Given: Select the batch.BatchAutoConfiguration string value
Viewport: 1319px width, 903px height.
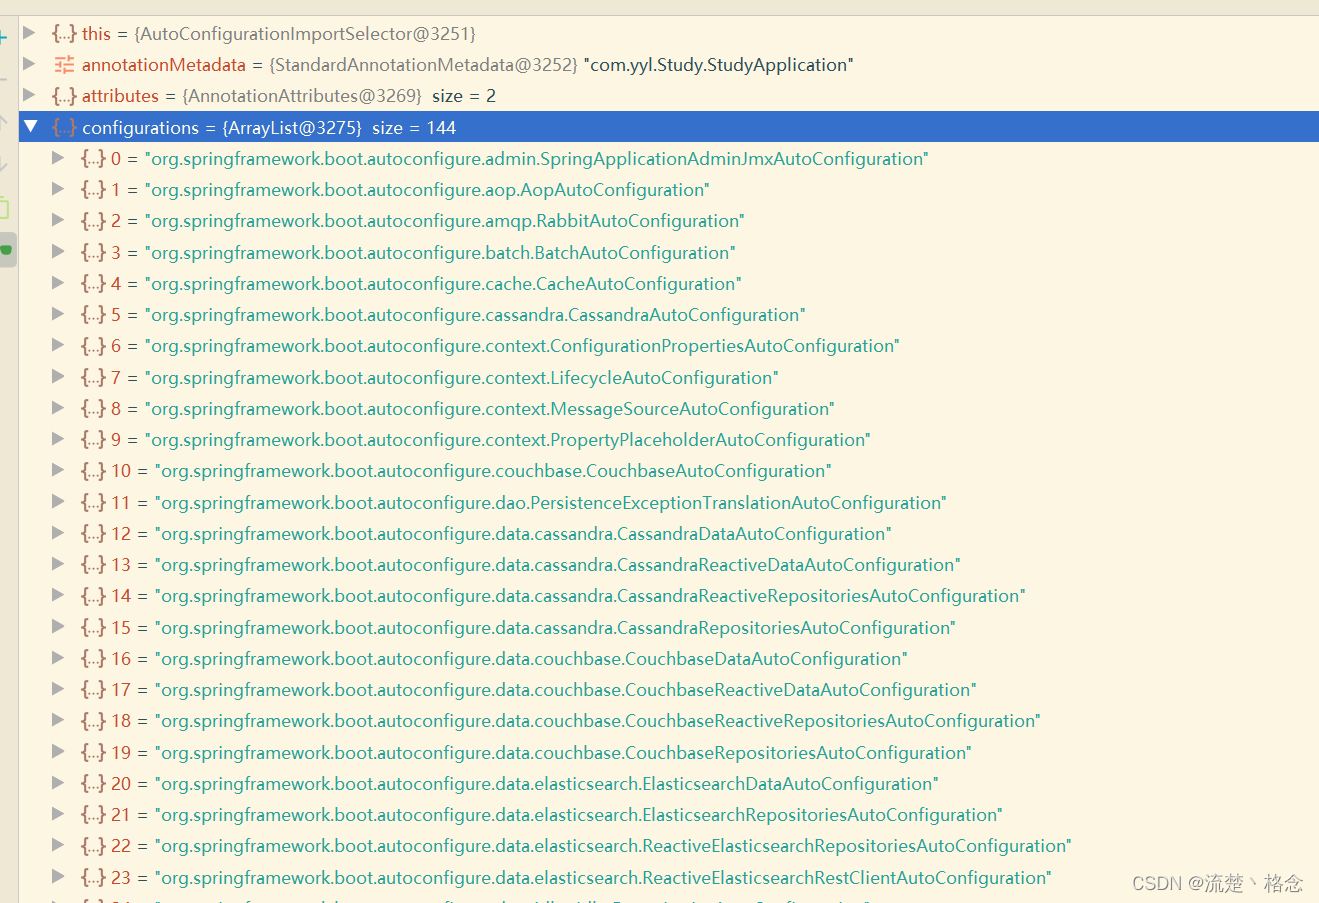Looking at the screenshot, I should click(x=440, y=253).
